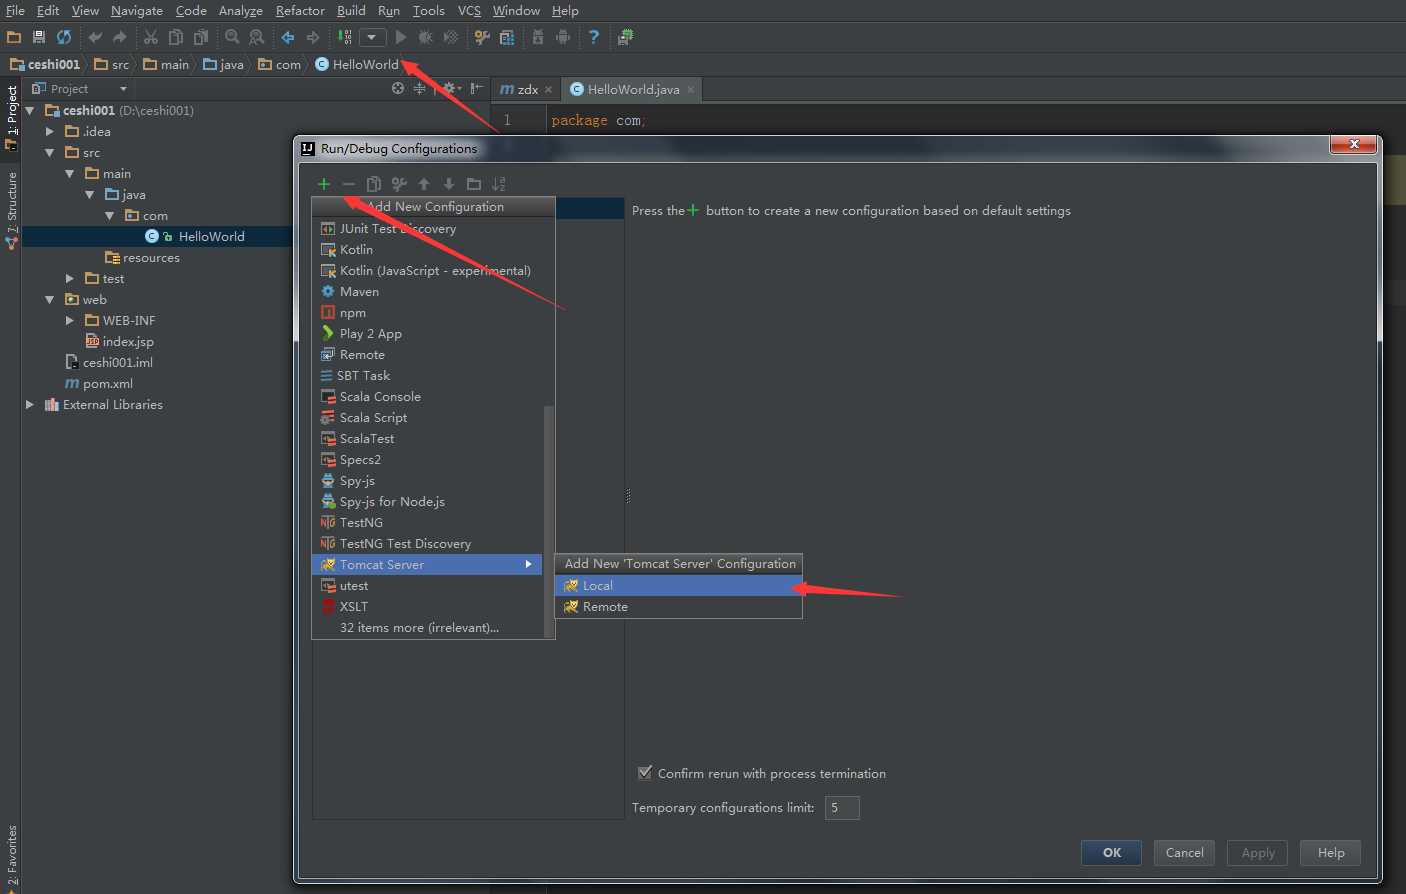Collapse the java folder arrow
Viewport: 1406px width, 894px height.
click(x=90, y=194)
